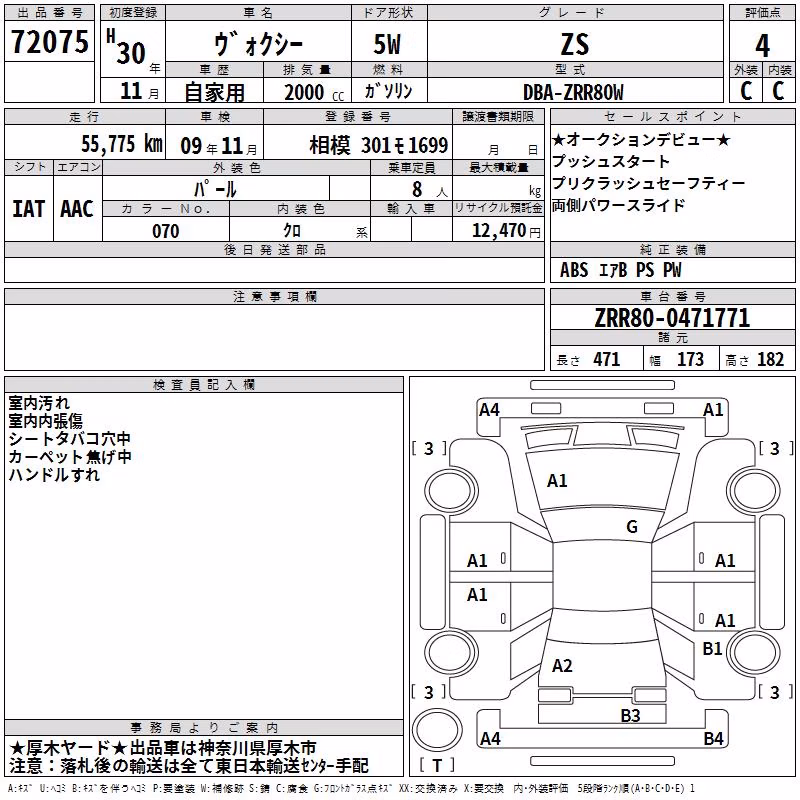Click the air conditioner value AAC

coord(77,209)
